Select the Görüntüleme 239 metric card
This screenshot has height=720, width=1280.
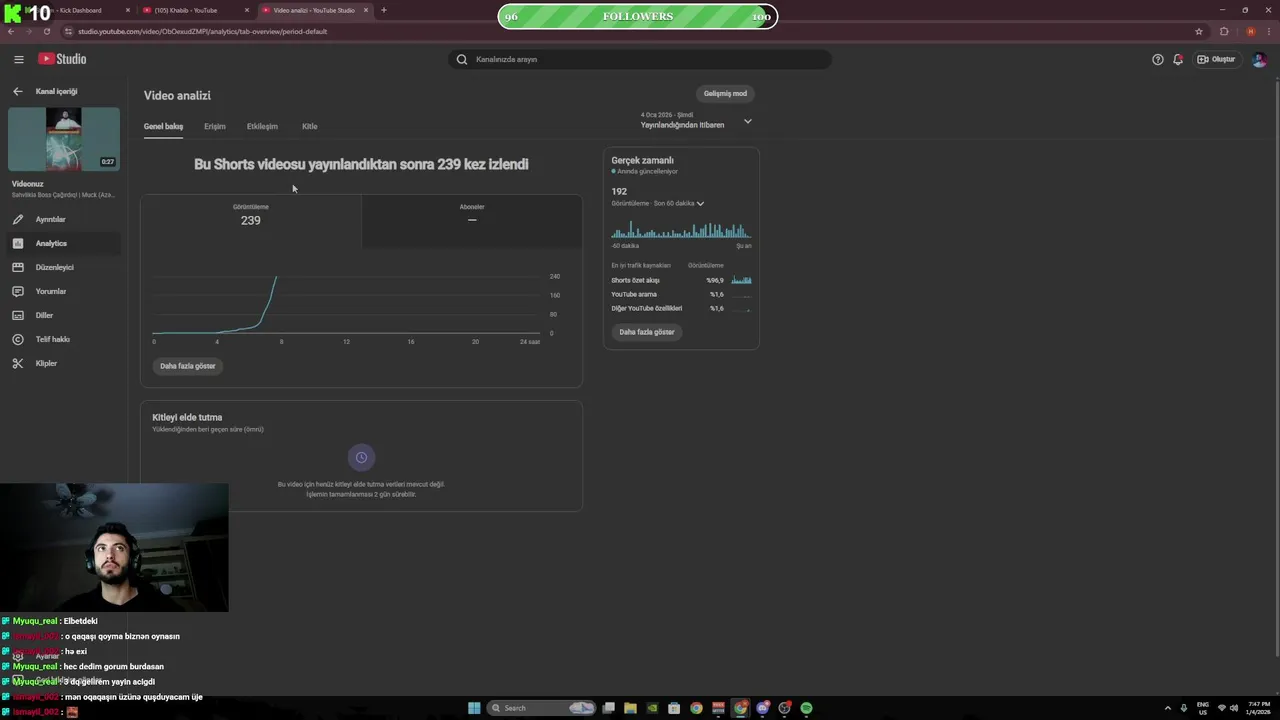point(251,221)
